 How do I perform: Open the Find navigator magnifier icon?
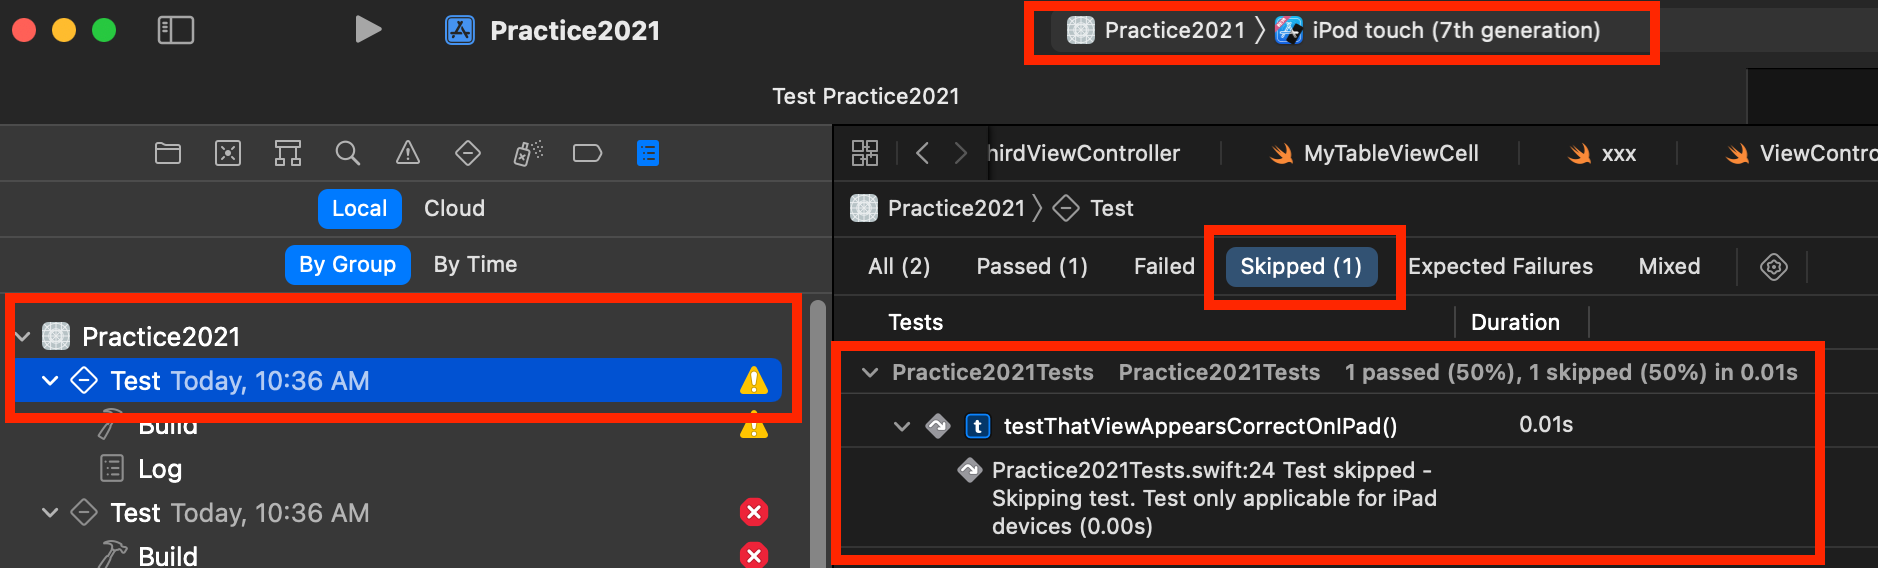[347, 153]
